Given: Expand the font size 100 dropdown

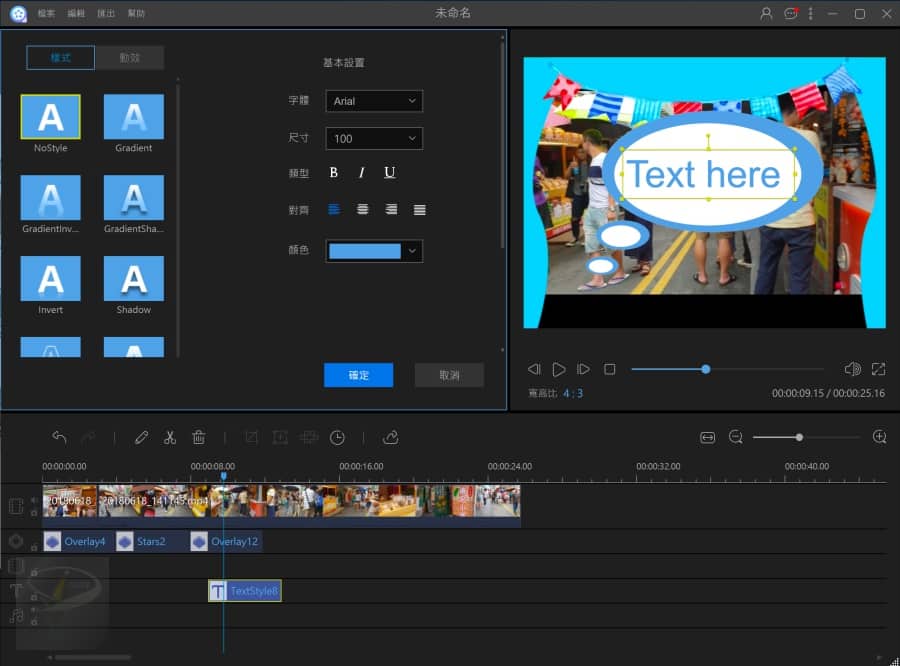Looking at the screenshot, I should [374, 139].
